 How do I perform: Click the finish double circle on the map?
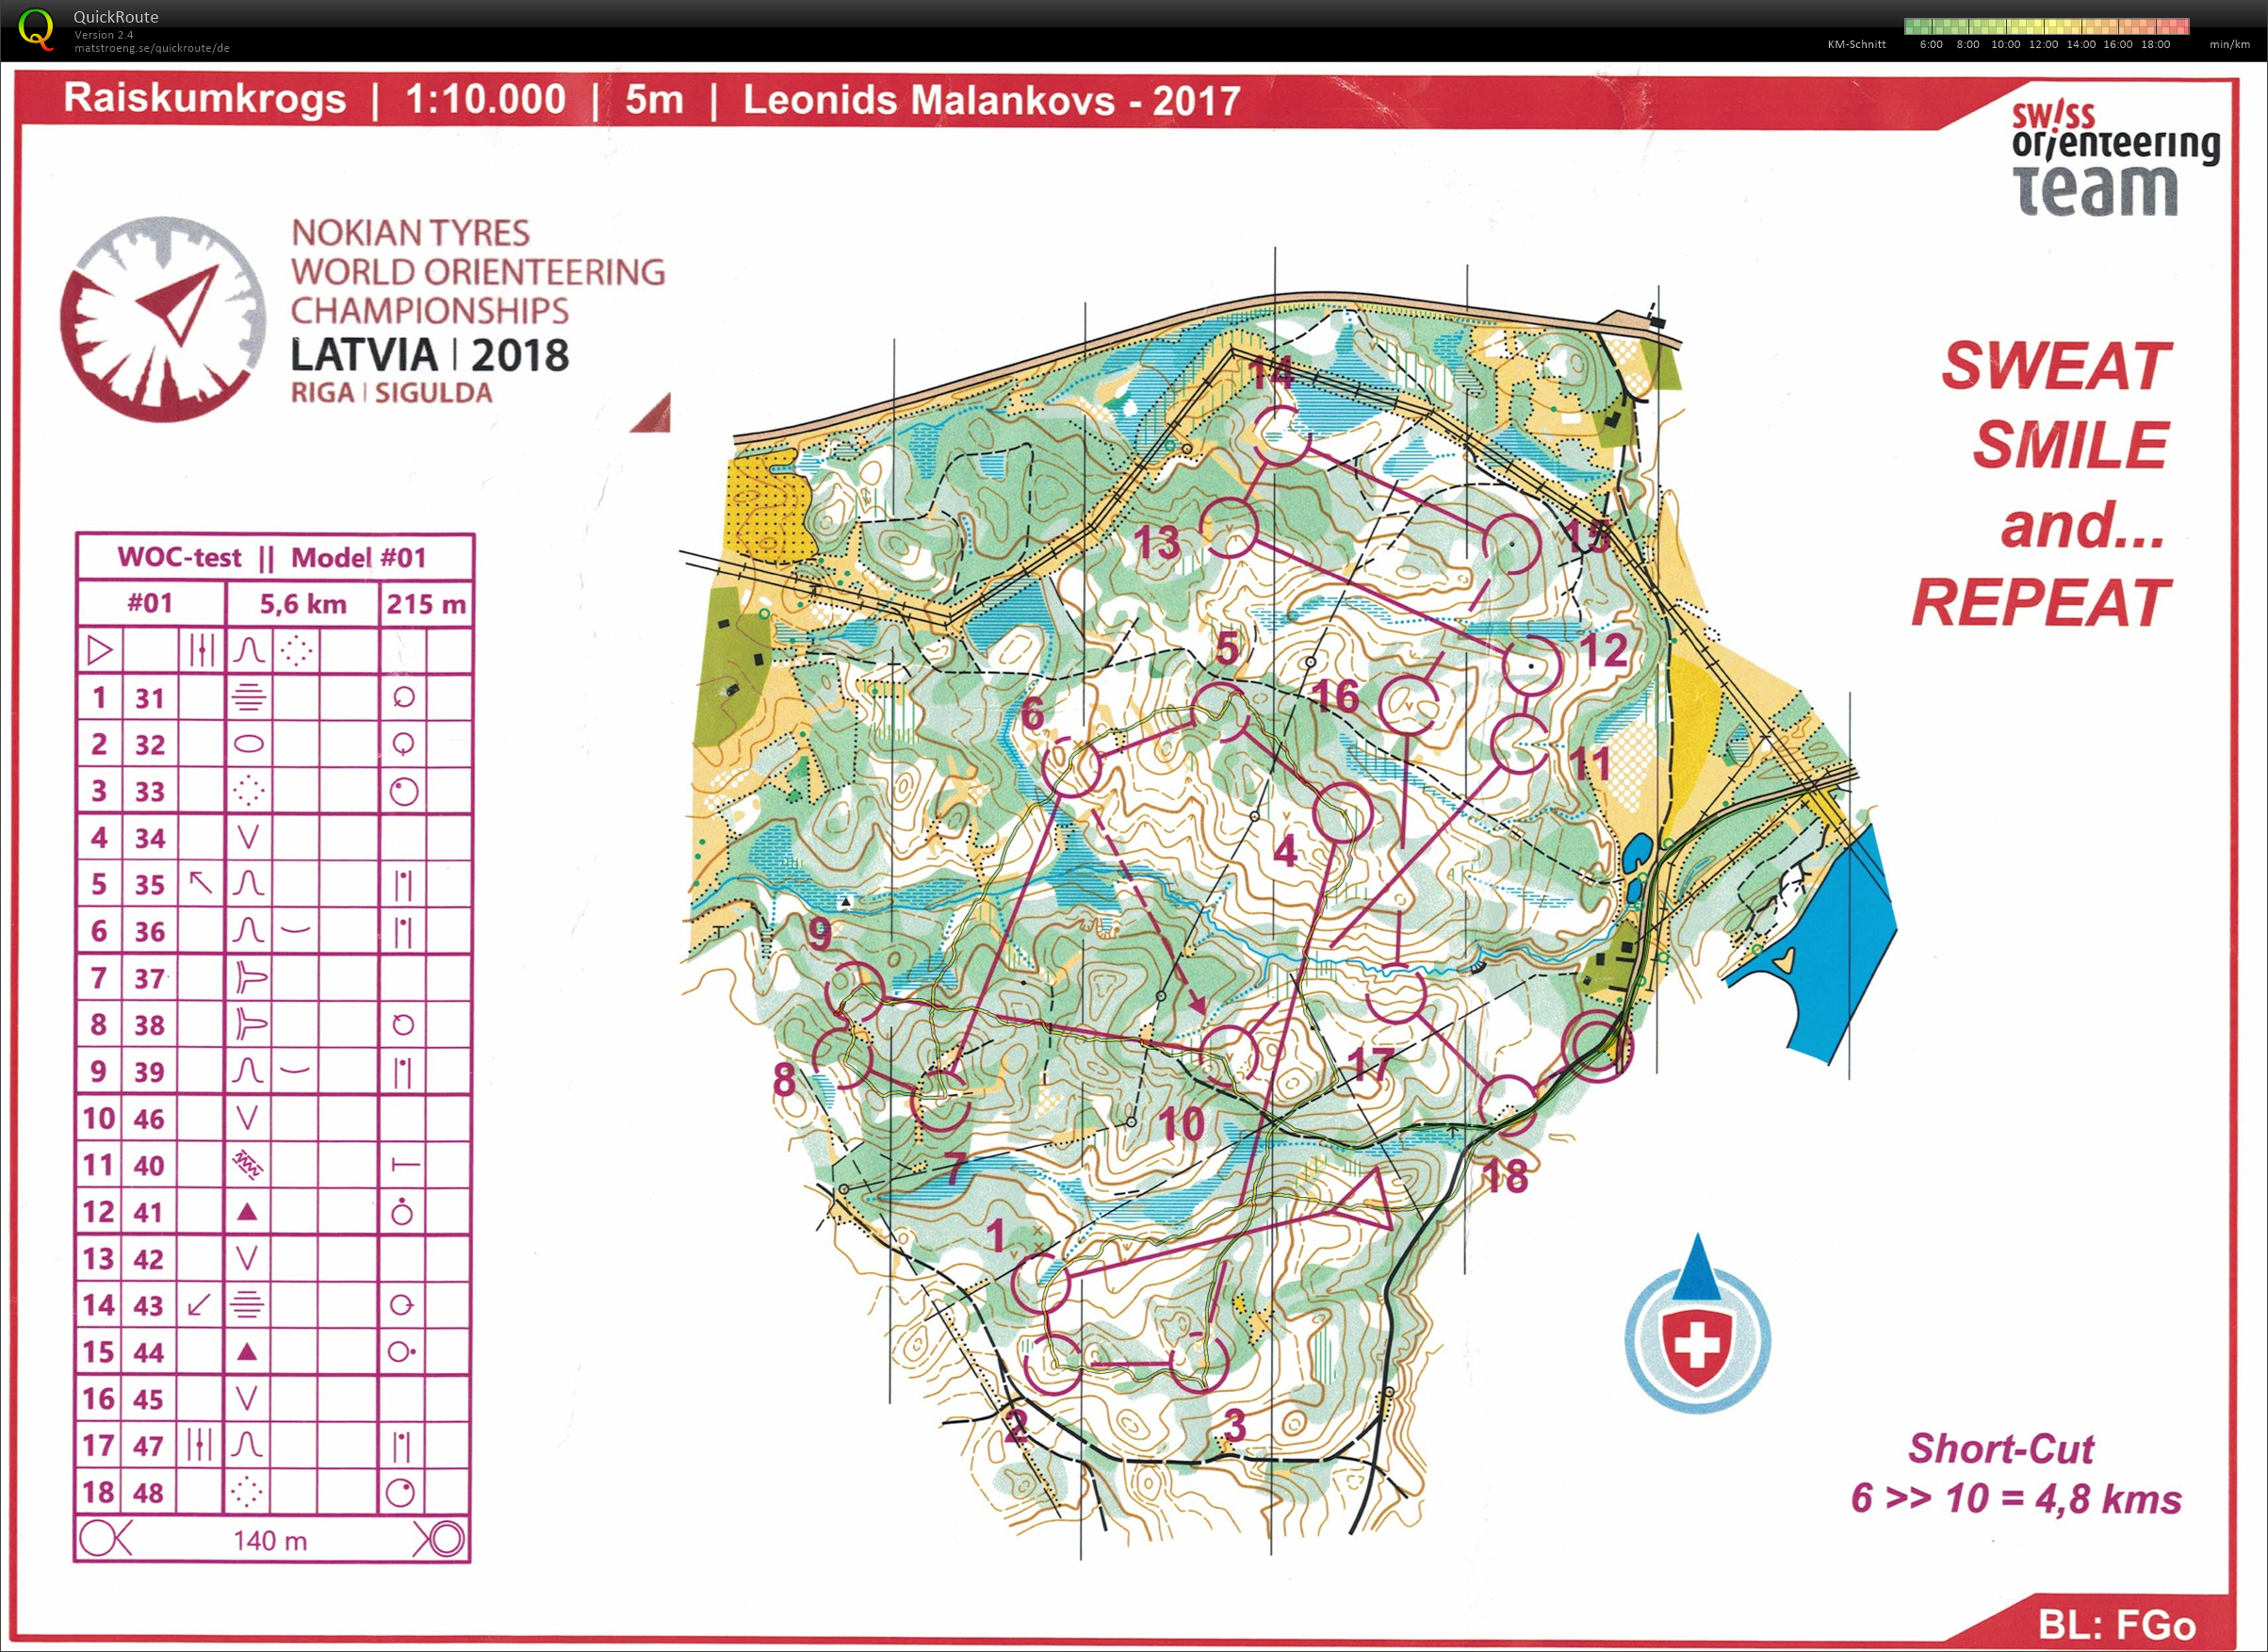[1597, 1045]
